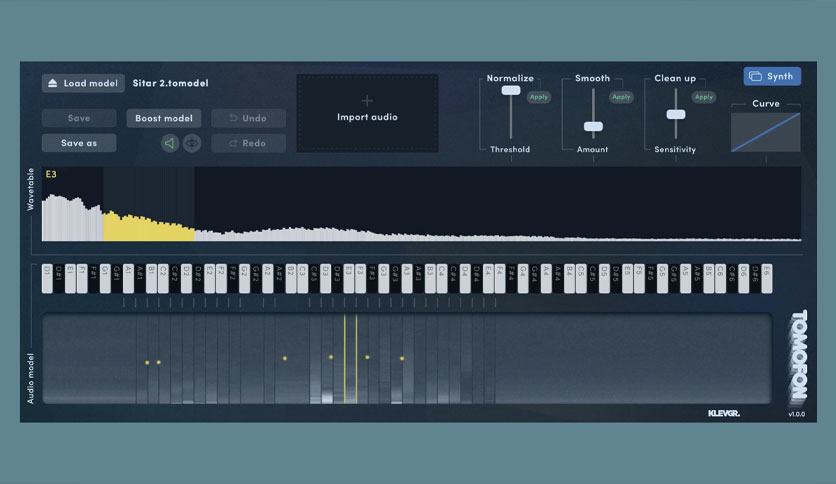Screen dimensions: 836x484
Task: Click the white wavetable segment under E3
Action: point(73,219)
